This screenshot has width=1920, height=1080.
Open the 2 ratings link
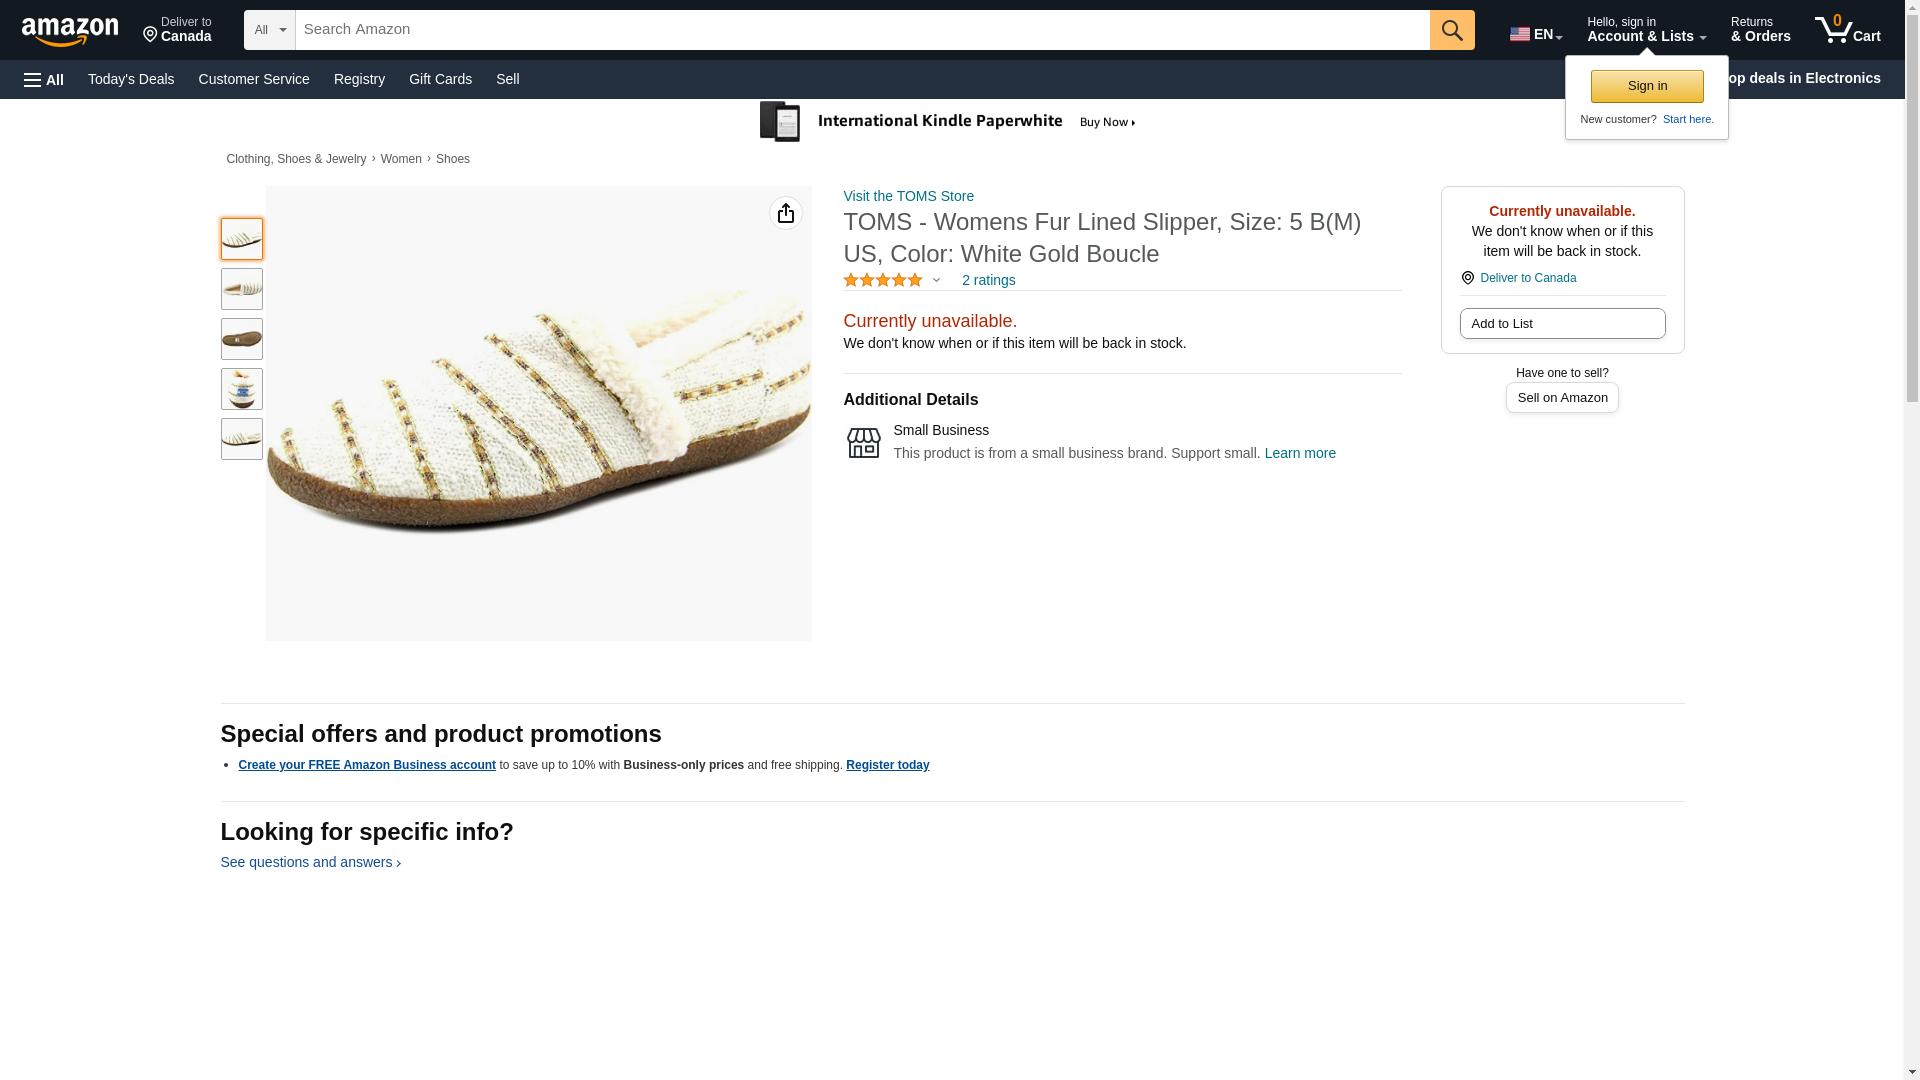tap(988, 280)
